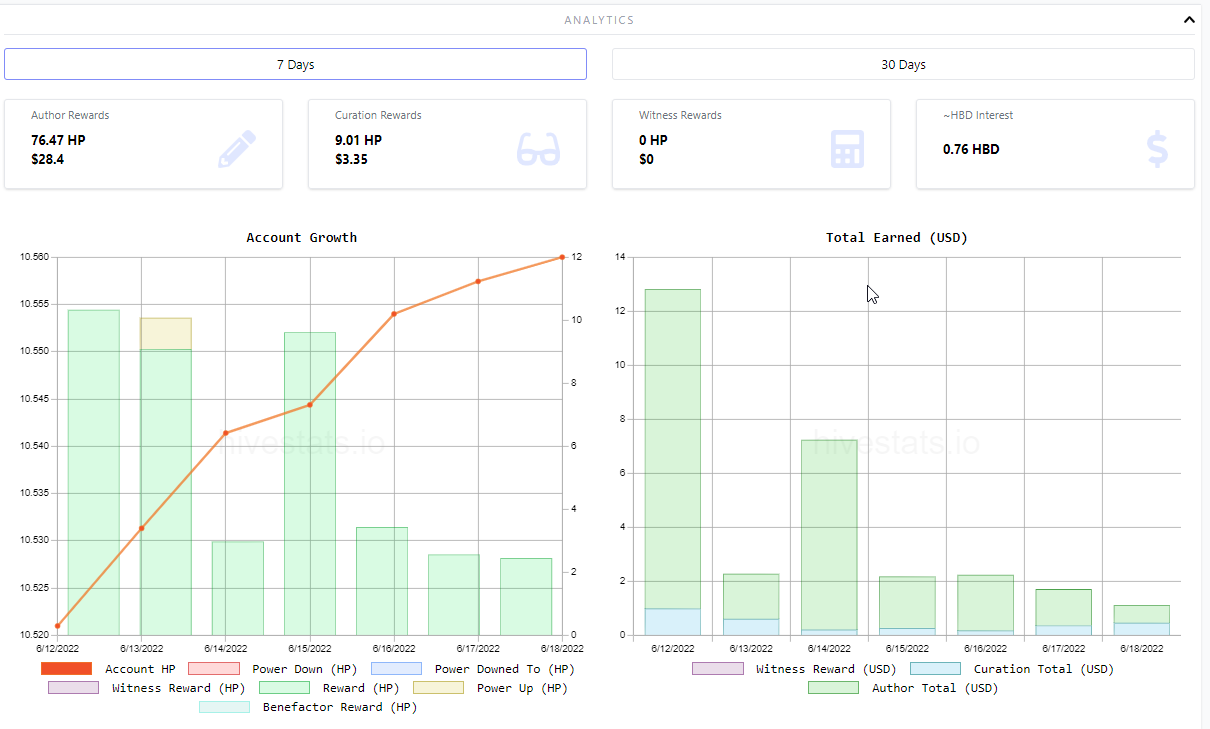Image resolution: width=1210 pixels, height=729 pixels.
Task: Switch to the 30 Days view
Action: tap(903, 64)
